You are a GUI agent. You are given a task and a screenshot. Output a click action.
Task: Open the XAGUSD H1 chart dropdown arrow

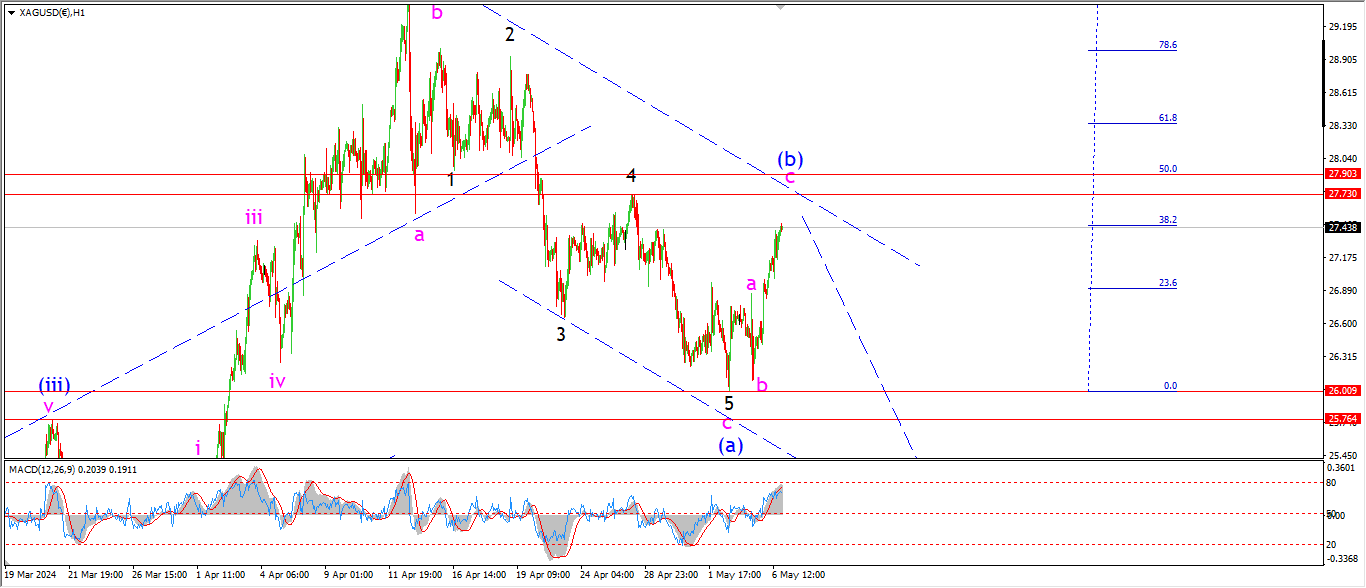pyautogui.click(x=11, y=13)
